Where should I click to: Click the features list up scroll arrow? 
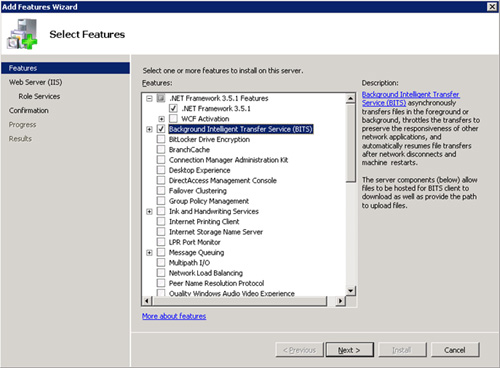(350, 99)
